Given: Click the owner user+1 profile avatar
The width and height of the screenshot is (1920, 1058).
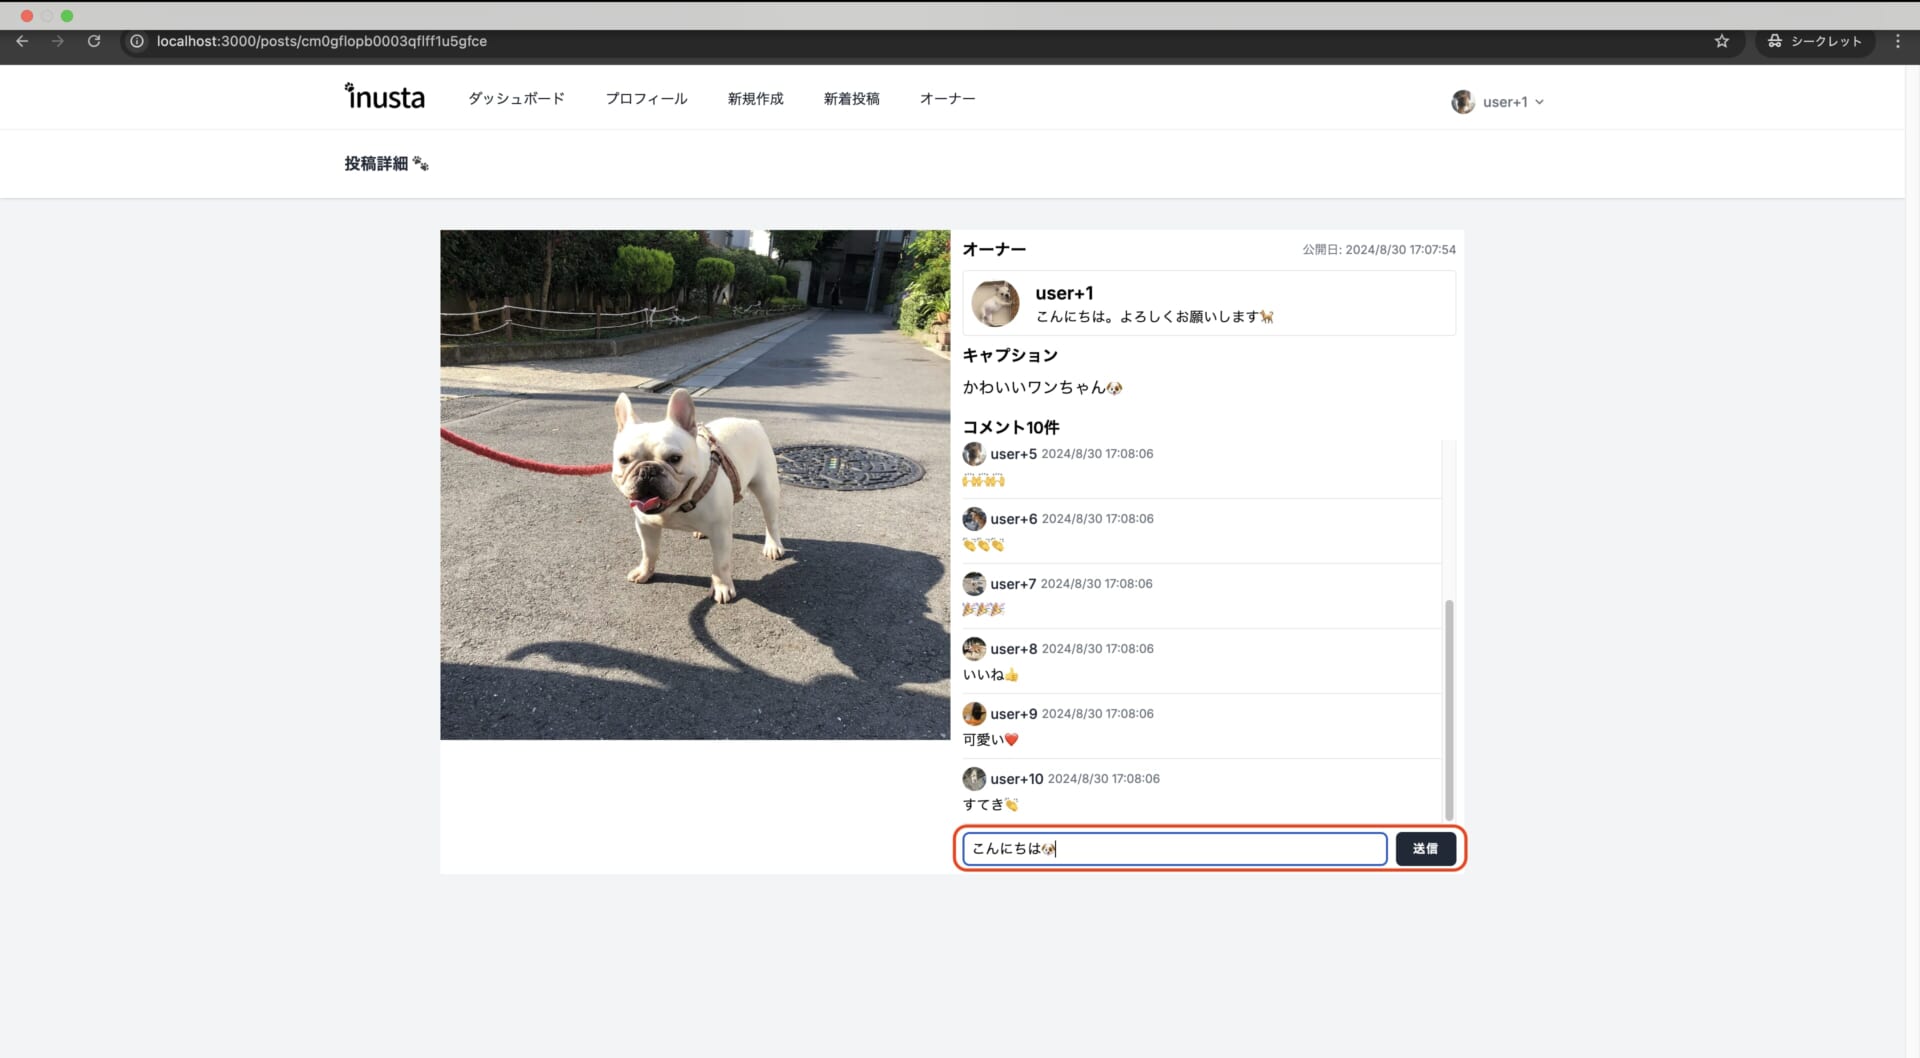Looking at the screenshot, I should tap(995, 303).
